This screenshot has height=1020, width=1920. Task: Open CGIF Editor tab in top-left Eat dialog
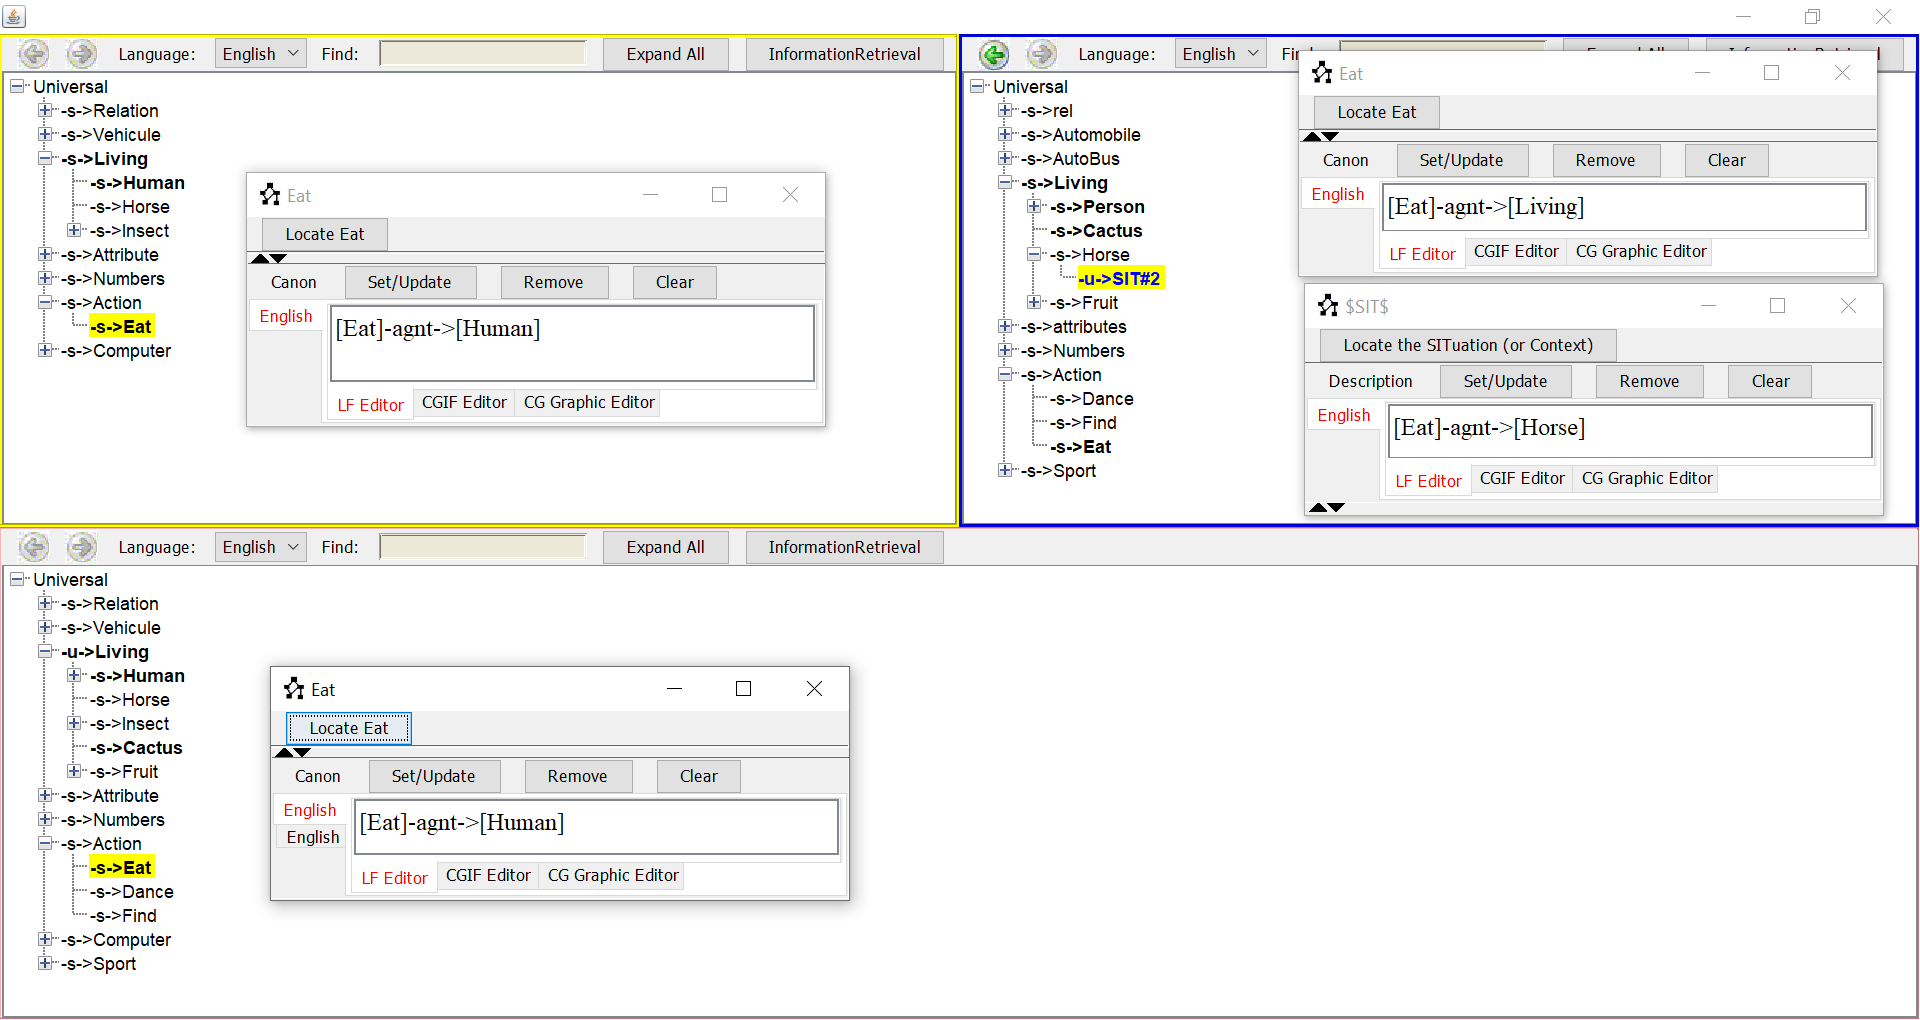coord(464,402)
